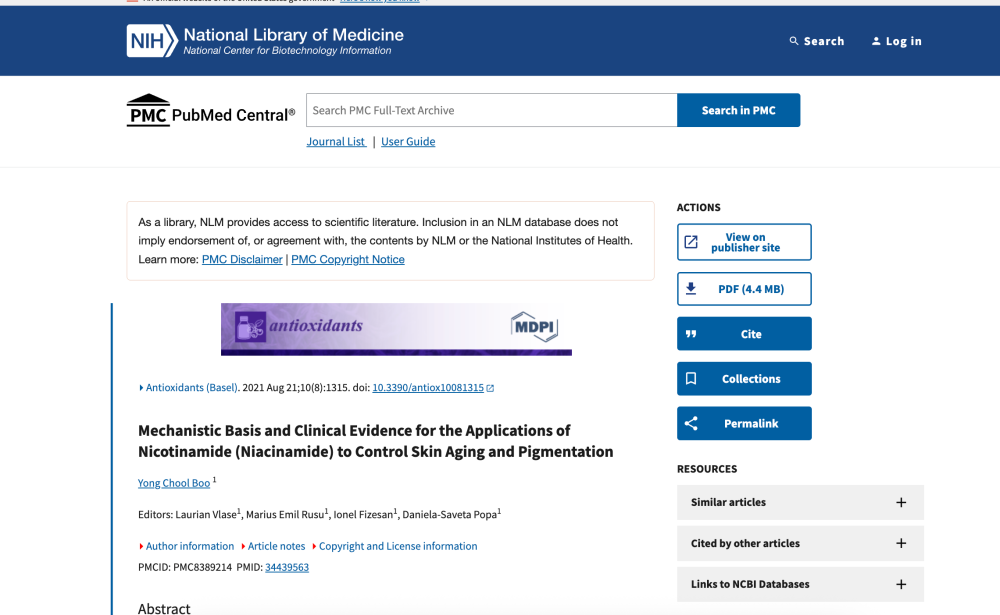The width and height of the screenshot is (1000, 615).
Task: Focus the Search PMC Full-Text Archive field
Action: click(x=492, y=110)
